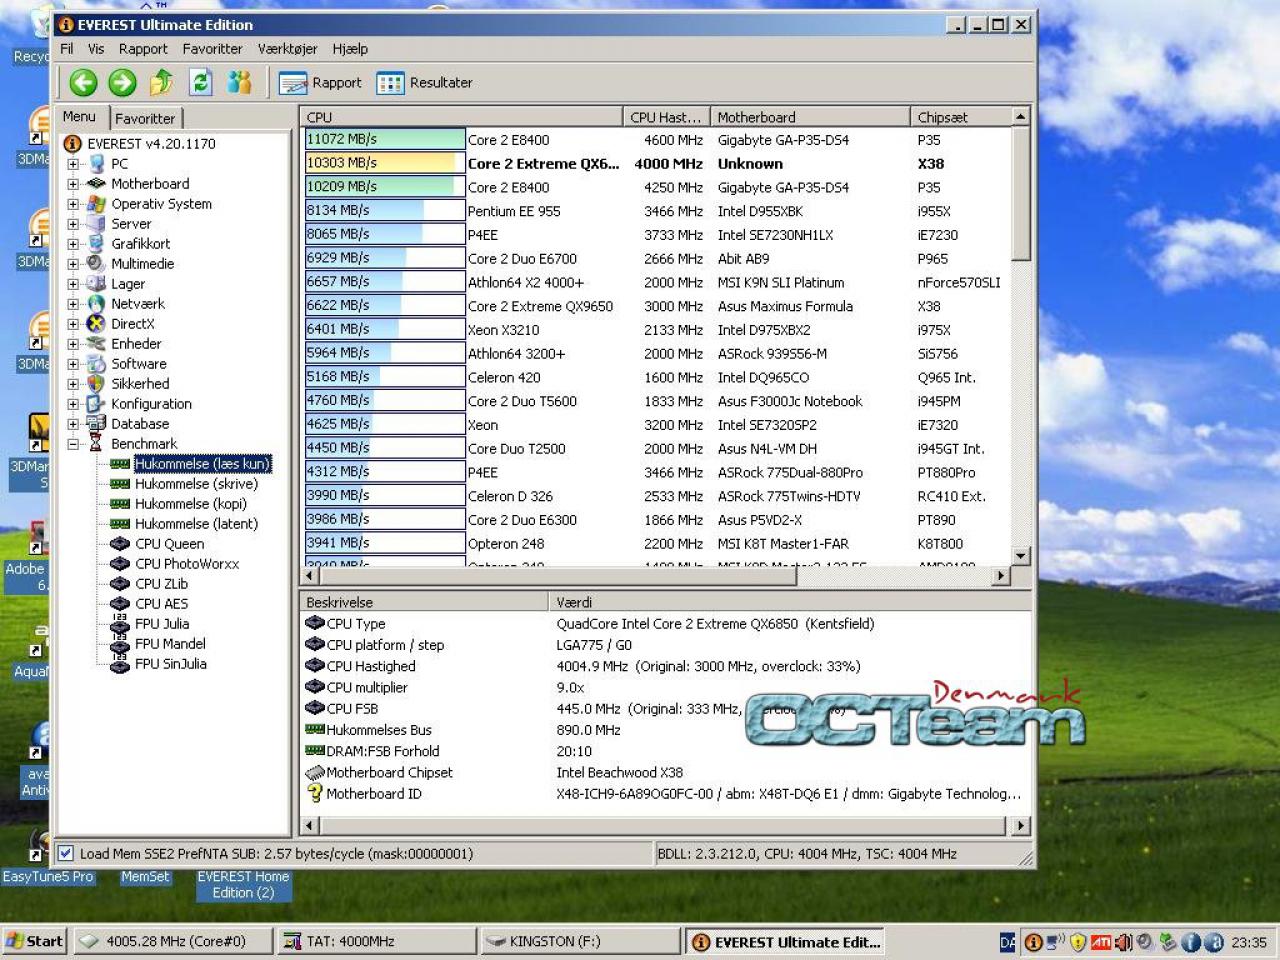This screenshot has height=960, width=1280.
Task: Expand the Grafikkort tree node
Action: pyautogui.click(x=73, y=244)
